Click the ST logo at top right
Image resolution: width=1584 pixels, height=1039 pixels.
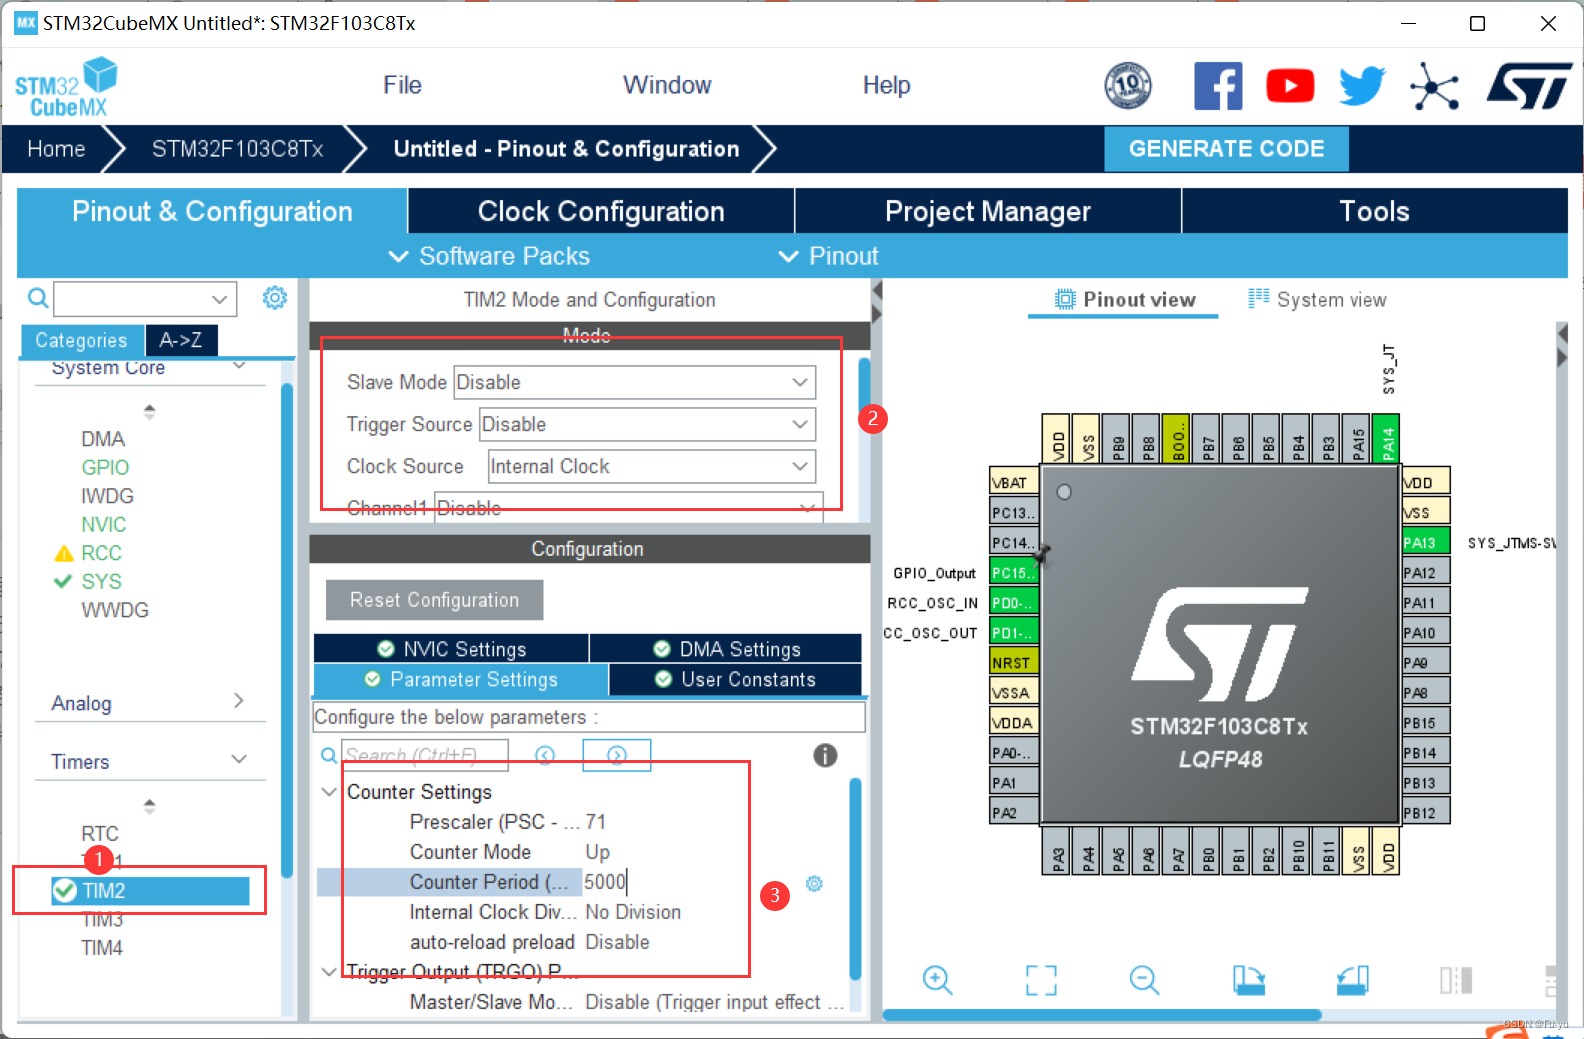click(x=1529, y=86)
